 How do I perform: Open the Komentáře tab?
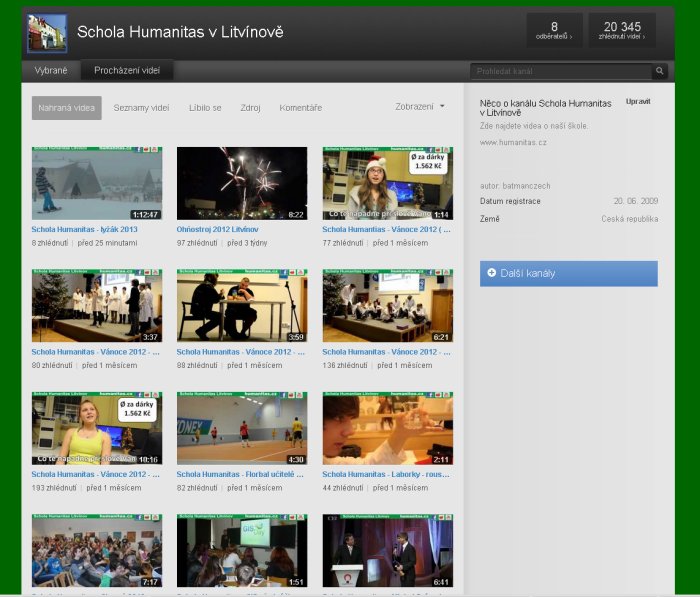pos(300,107)
